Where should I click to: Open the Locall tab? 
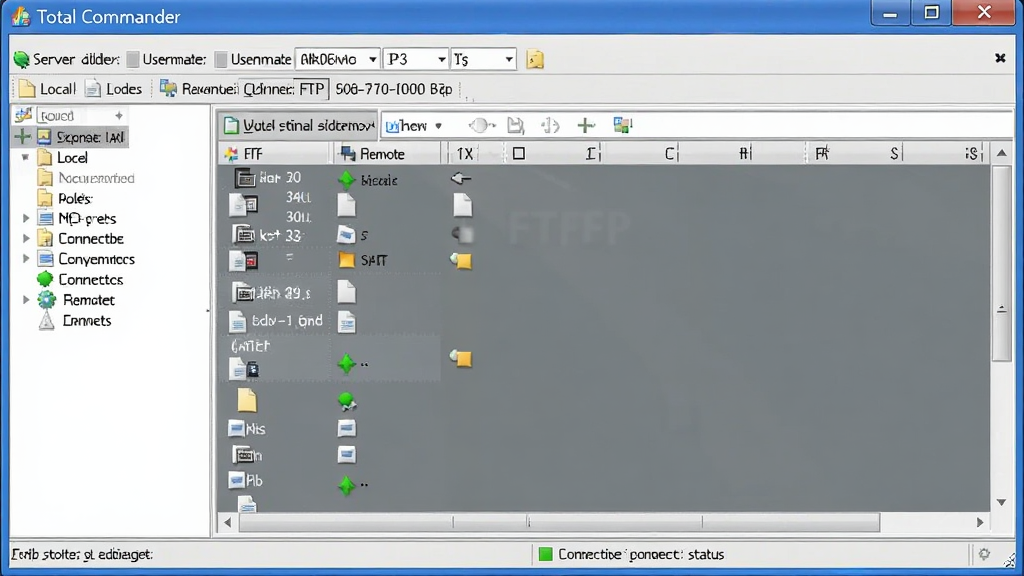(x=48, y=89)
